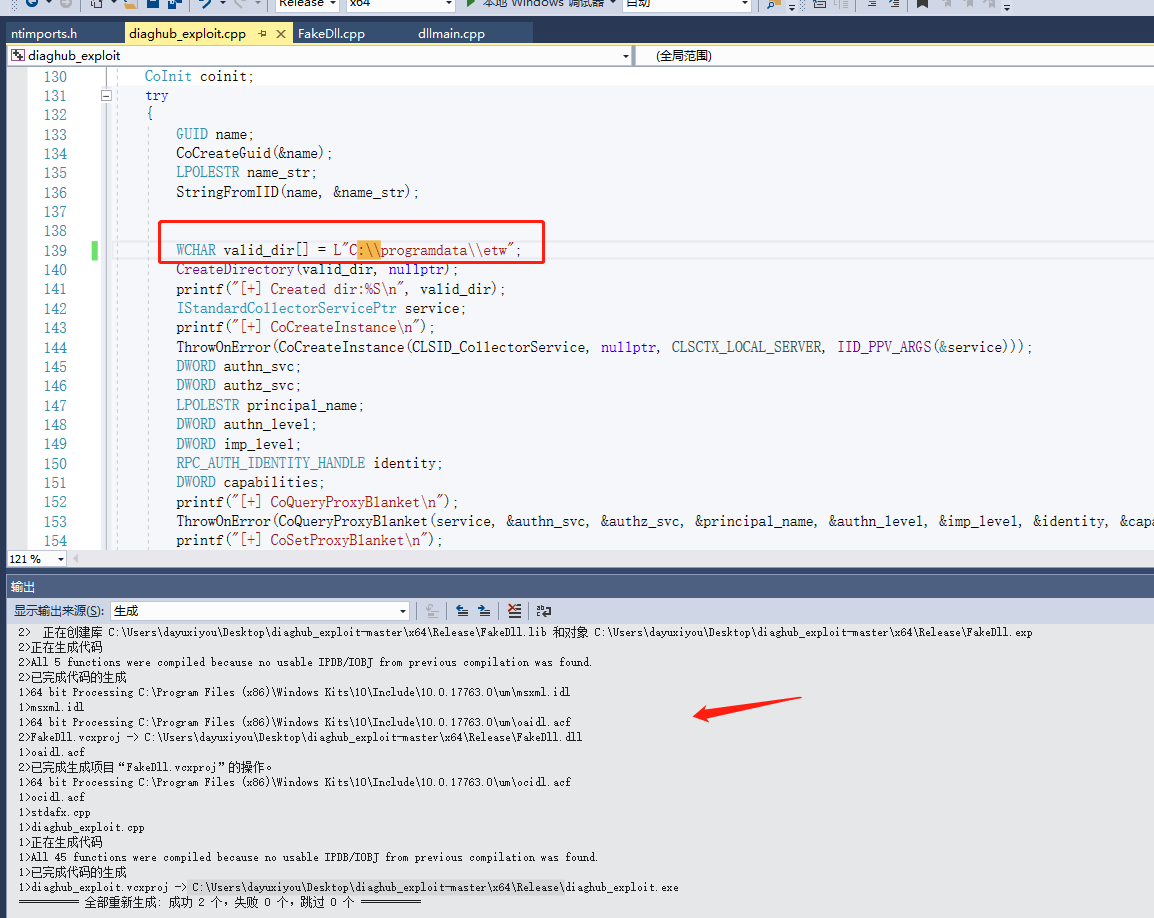
Task: Click the editor horizontal scroll left arrow
Action: coord(75,559)
